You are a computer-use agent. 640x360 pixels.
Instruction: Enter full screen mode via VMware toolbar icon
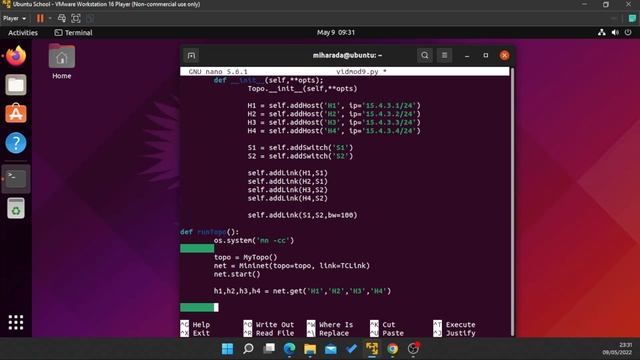76,18
